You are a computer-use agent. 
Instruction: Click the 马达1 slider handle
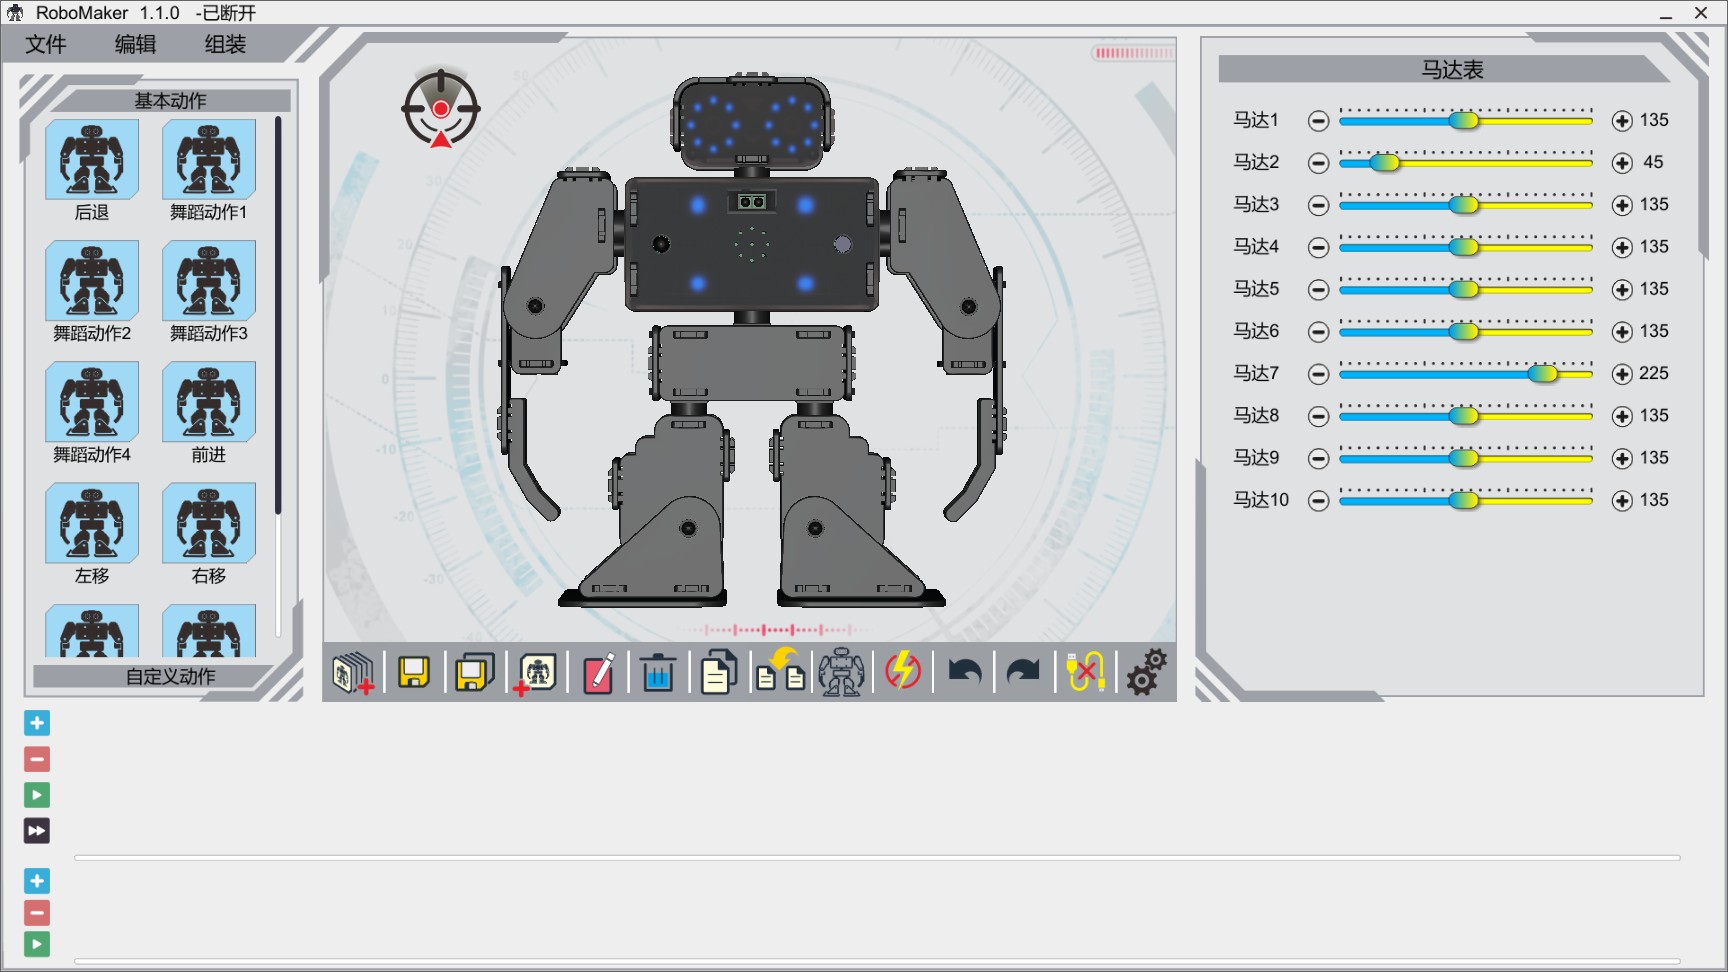(x=1463, y=121)
